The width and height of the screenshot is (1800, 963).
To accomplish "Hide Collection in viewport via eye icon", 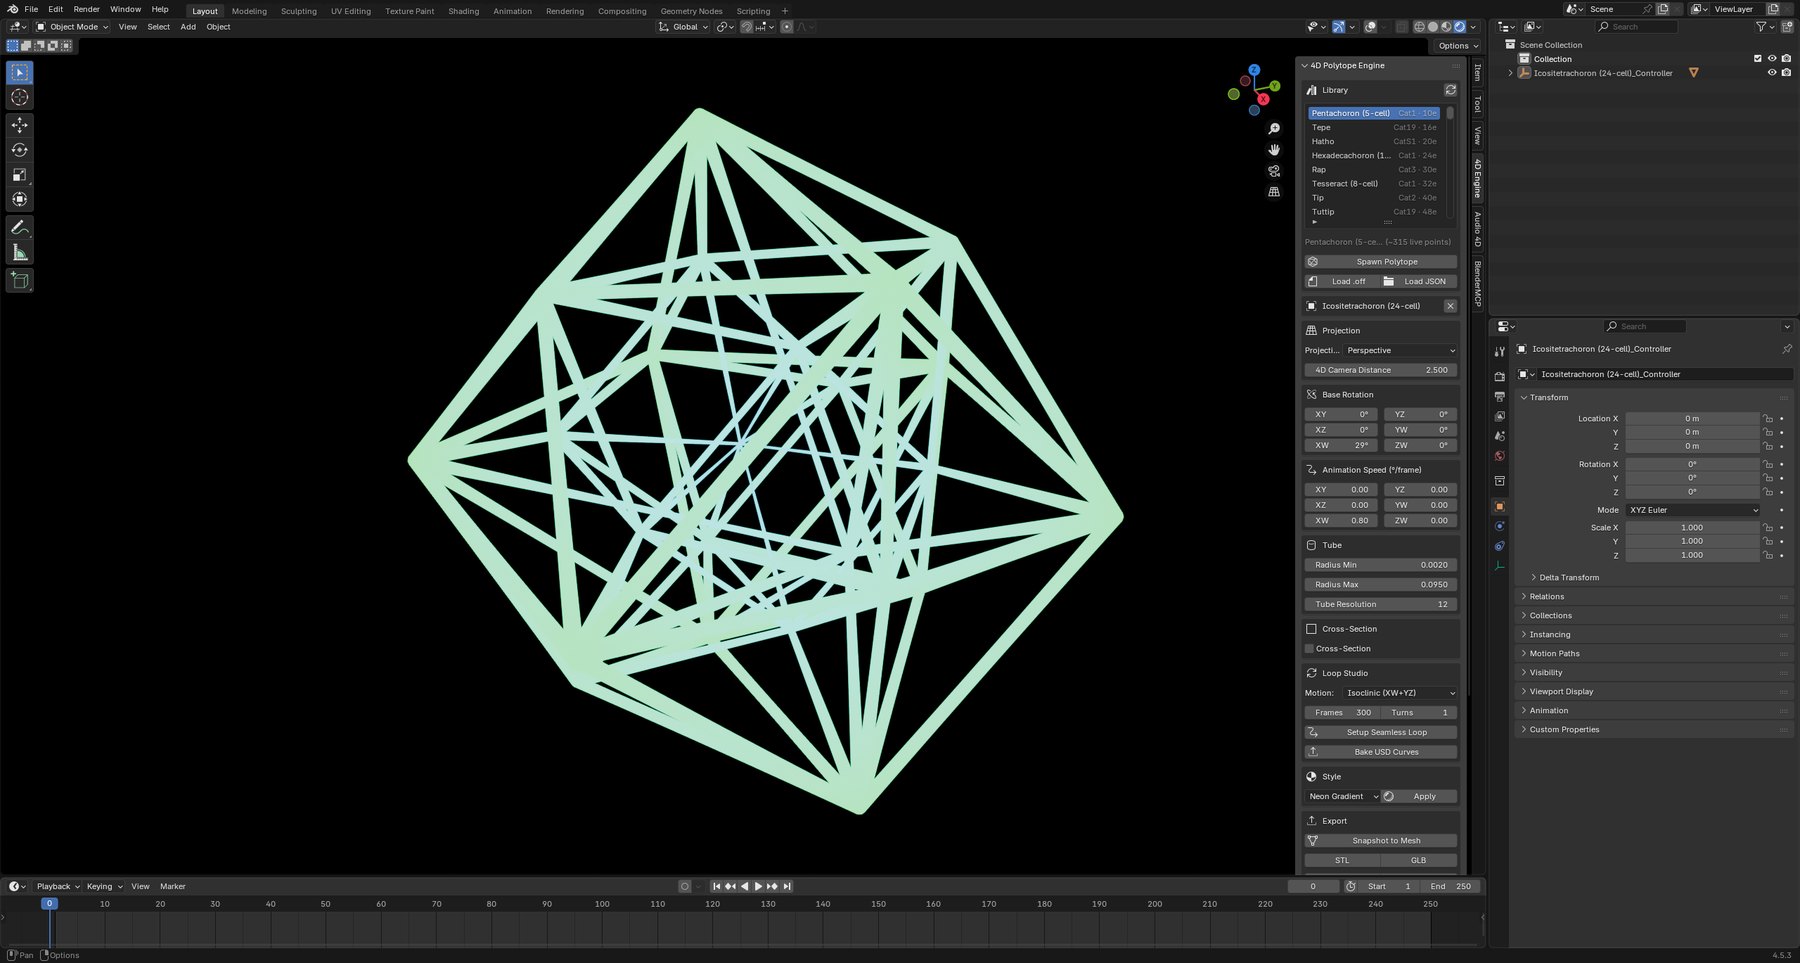I will point(1772,59).
